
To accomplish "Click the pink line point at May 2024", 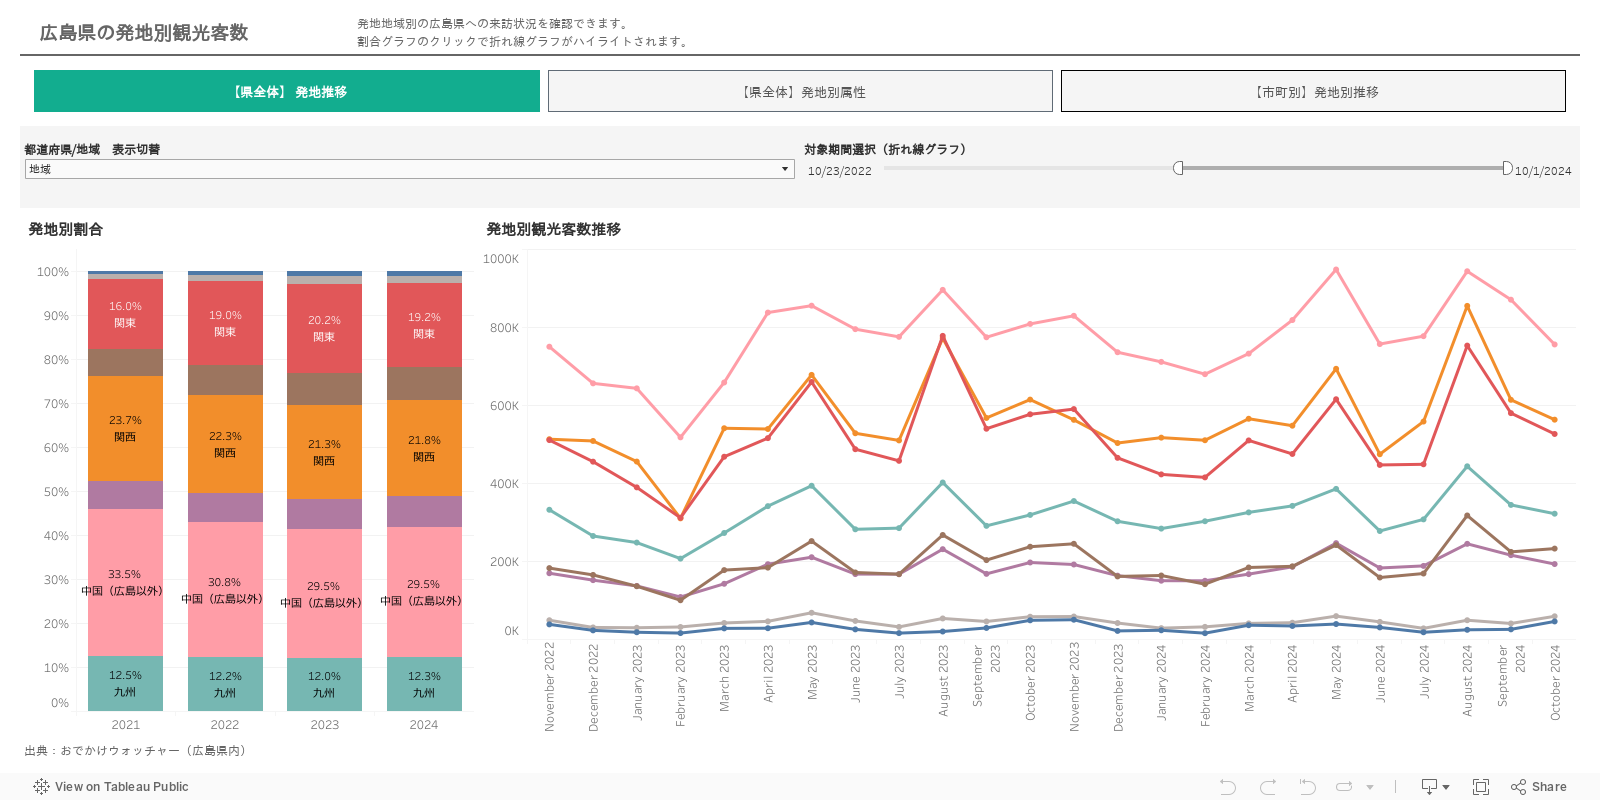I will [1336, 269].
